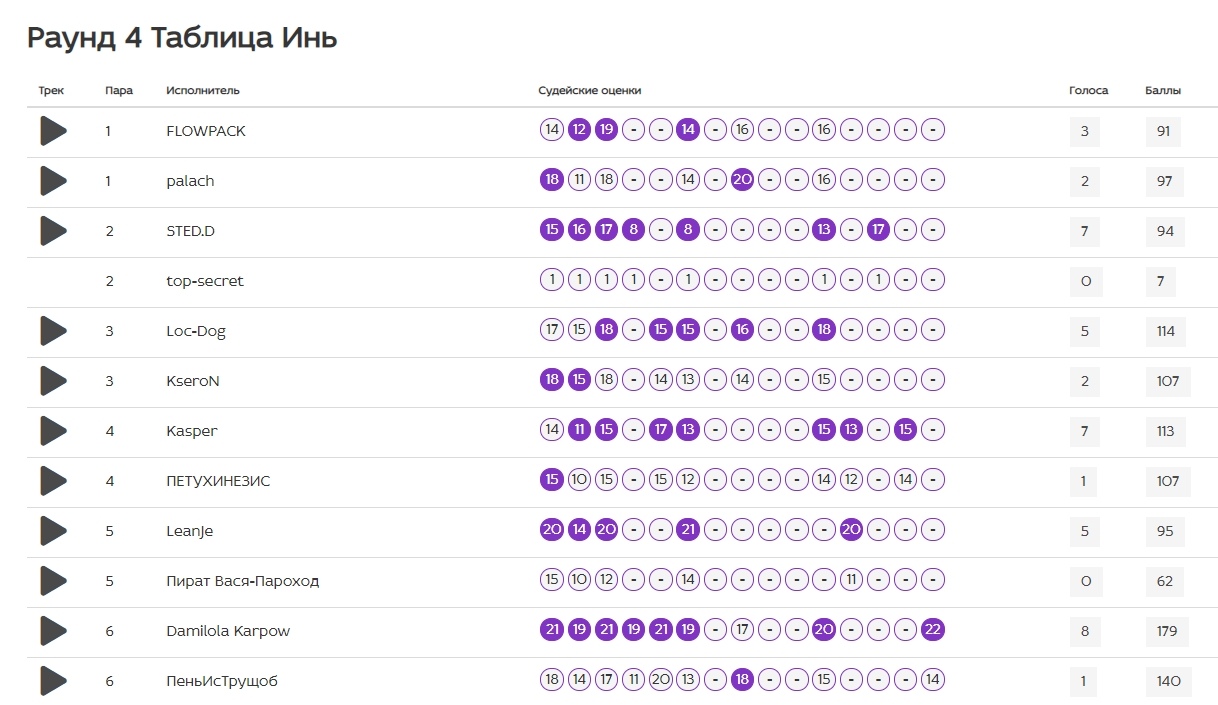Click the Исполнитель column header
The height and width of the screenshot is (705, 1218).
[203, 90]
